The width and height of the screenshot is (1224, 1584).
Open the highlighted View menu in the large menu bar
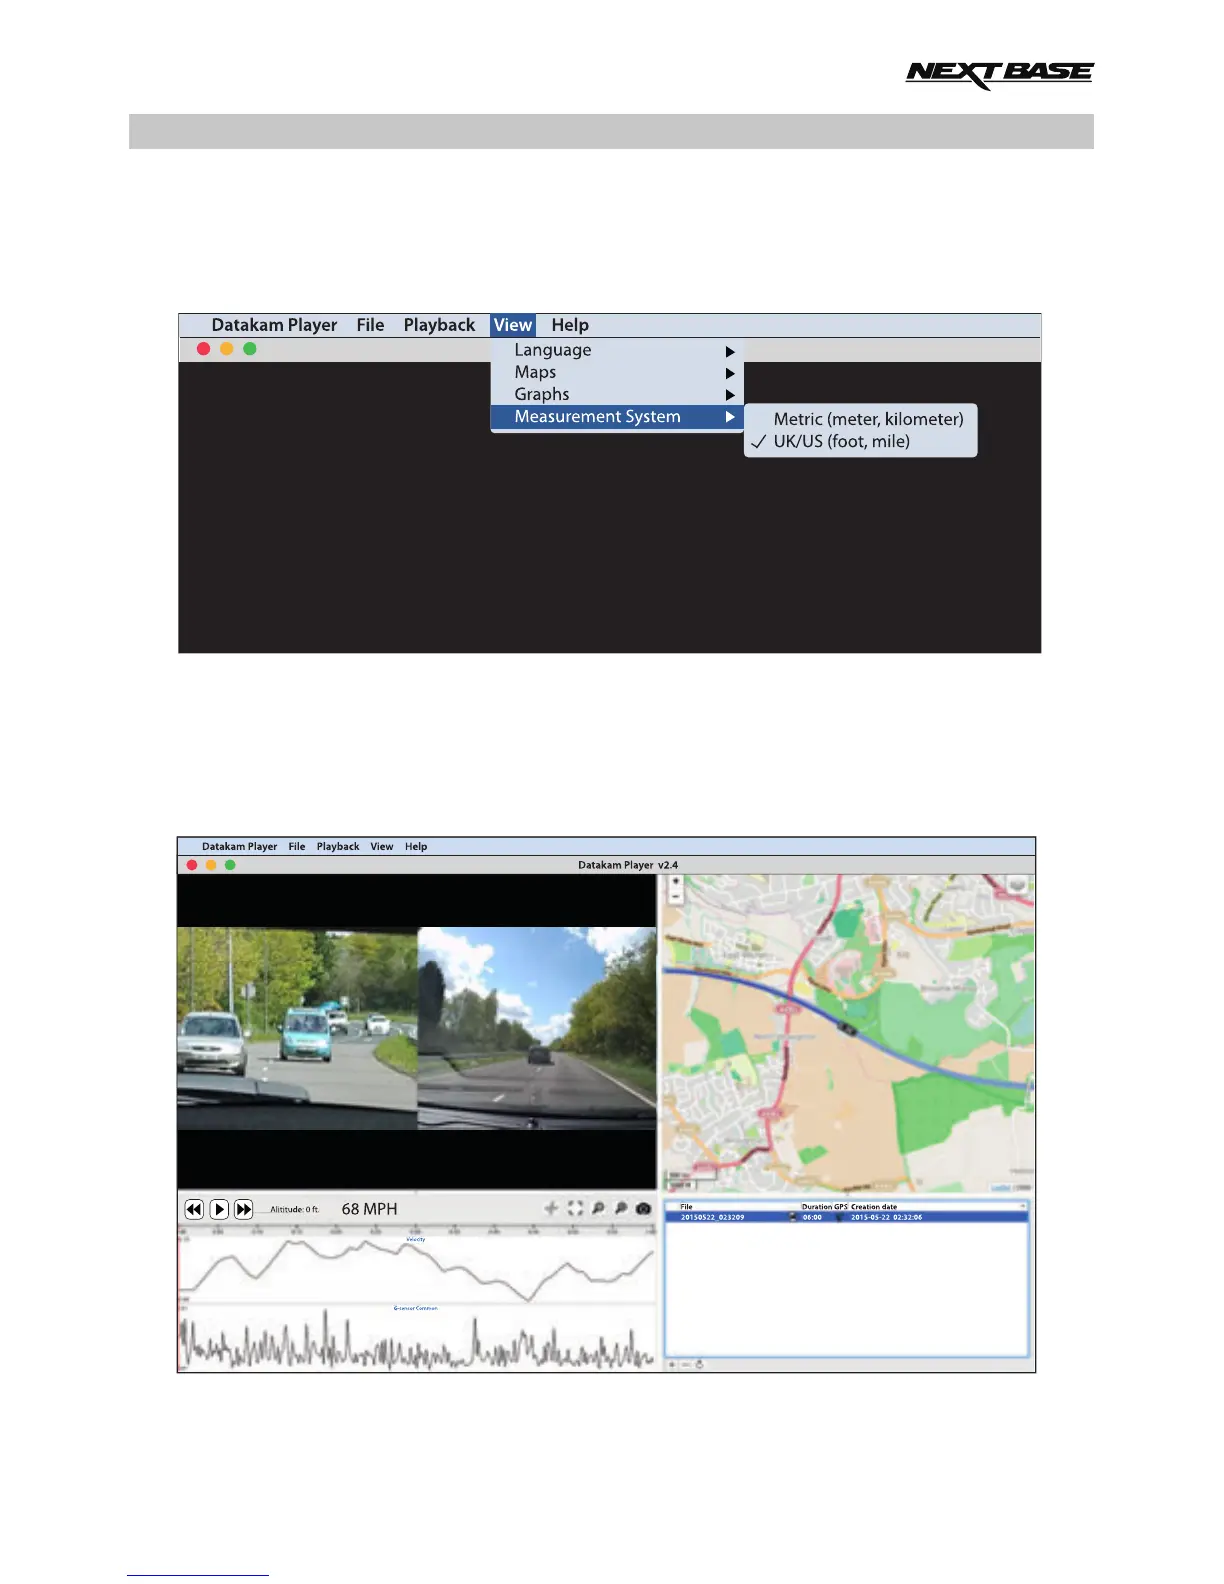tap(513, 325)
